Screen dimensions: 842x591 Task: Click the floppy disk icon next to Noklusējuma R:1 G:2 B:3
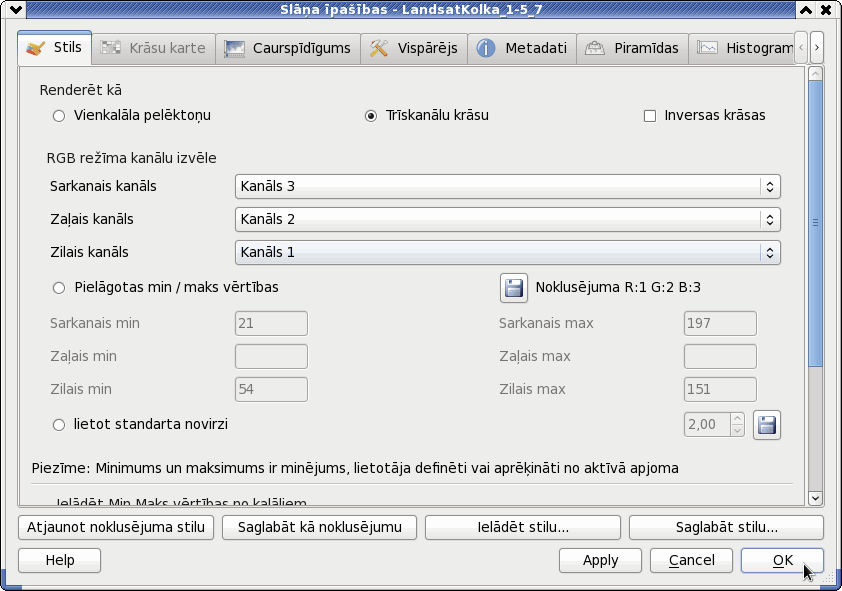[x=513, y=288]
